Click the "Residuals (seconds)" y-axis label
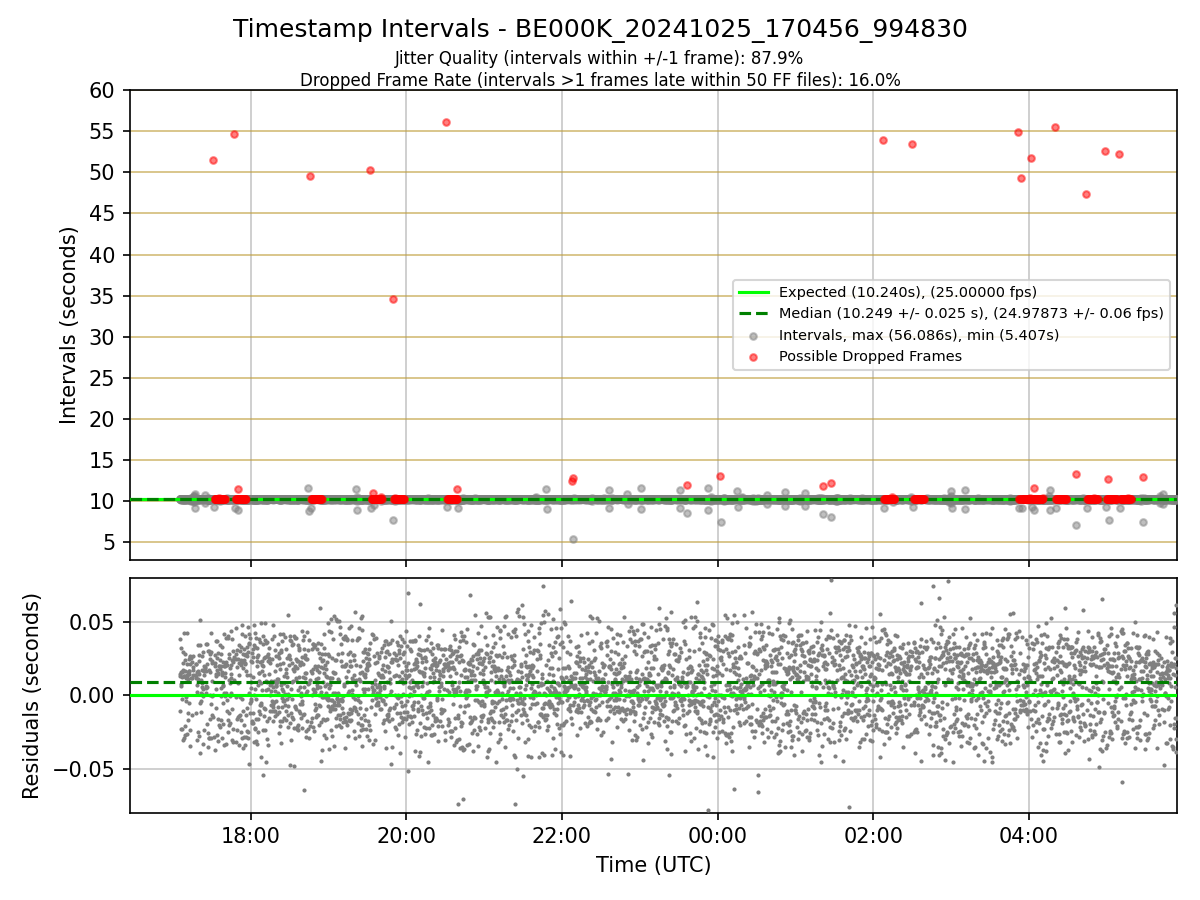The width and height of the screenshot is (1200, 900). click(31, 696)
